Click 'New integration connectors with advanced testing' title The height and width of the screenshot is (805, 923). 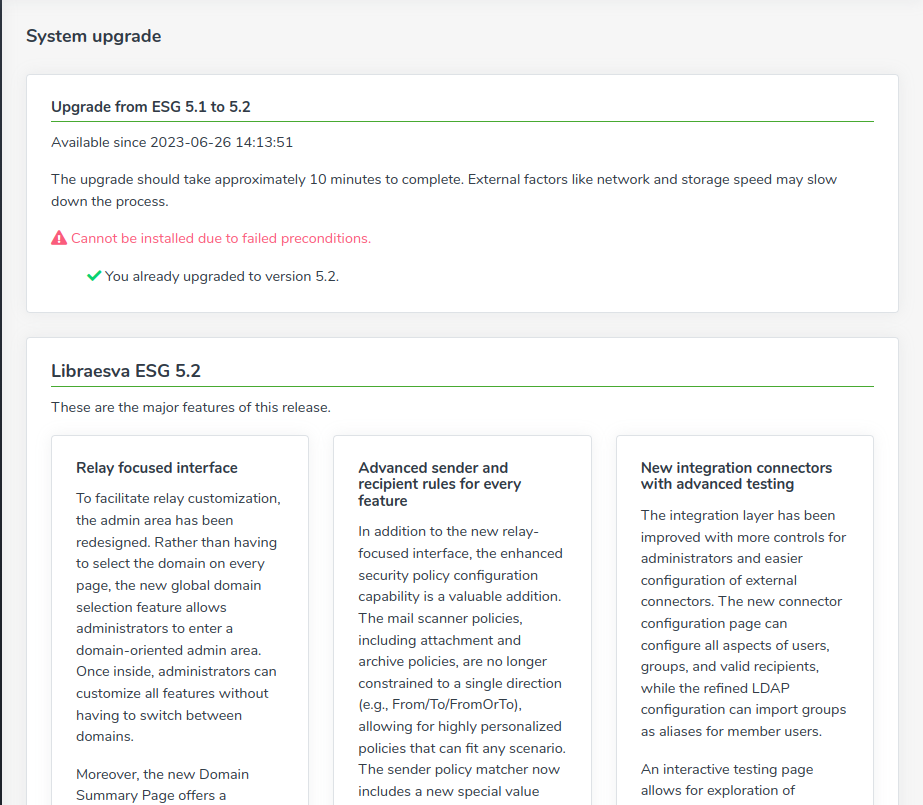pos(736,475)
